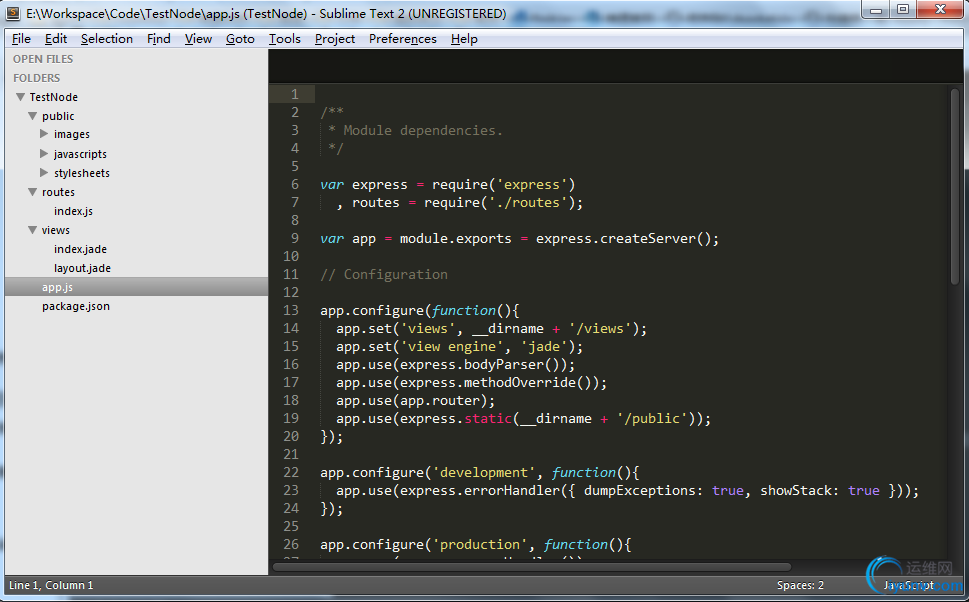This screenshot has width=969, height=602.
Task: Collapse the views folder arrow
Action: 33,230
